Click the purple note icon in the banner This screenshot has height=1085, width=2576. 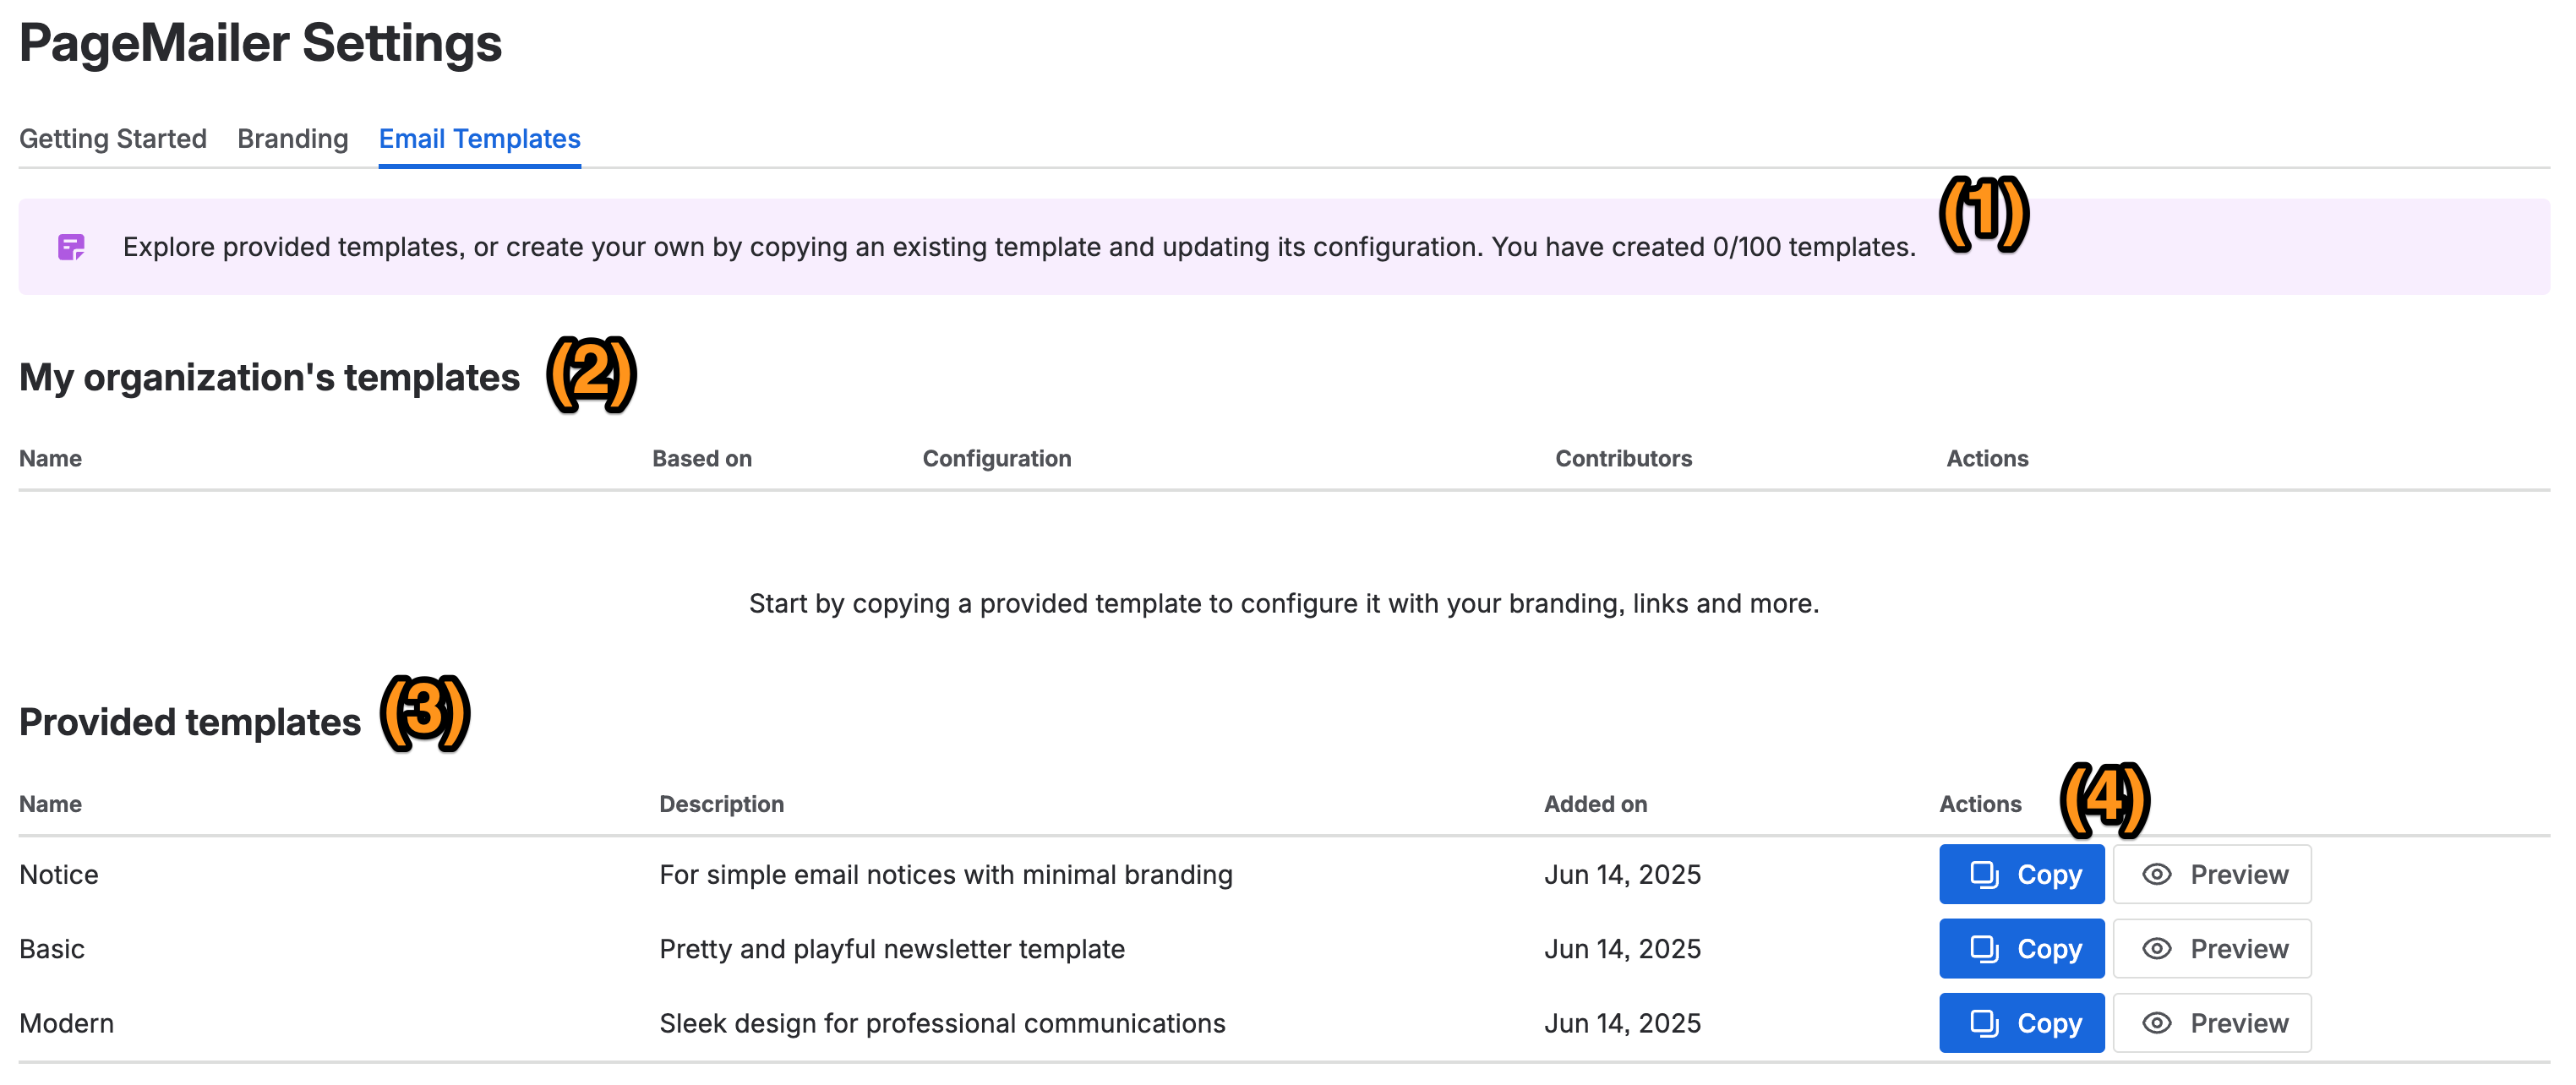pyautogui.click(x=72, y=247)
